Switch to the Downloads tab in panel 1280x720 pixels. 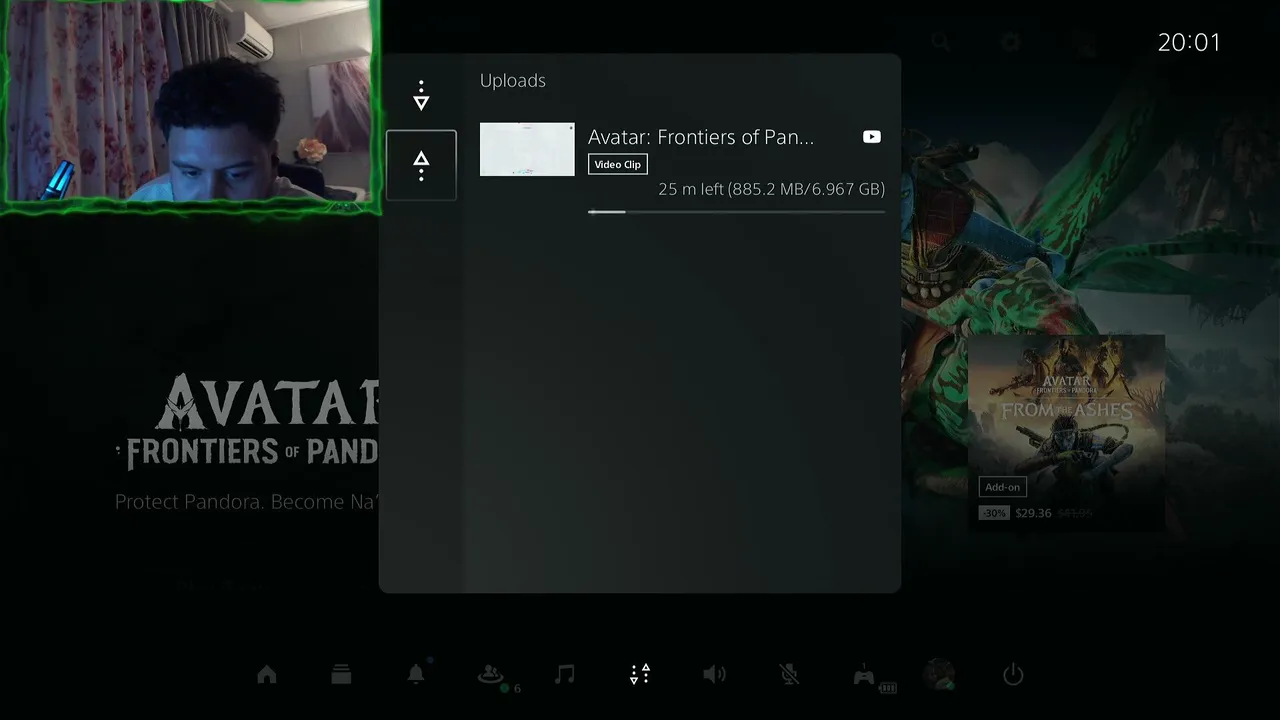421,96
